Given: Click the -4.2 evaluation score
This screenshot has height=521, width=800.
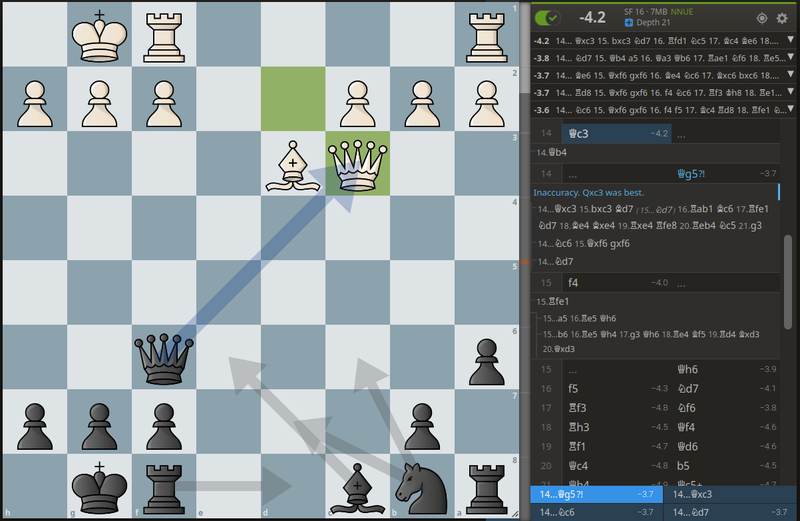Looking at the screenshot, I should [x=592, y=18].
